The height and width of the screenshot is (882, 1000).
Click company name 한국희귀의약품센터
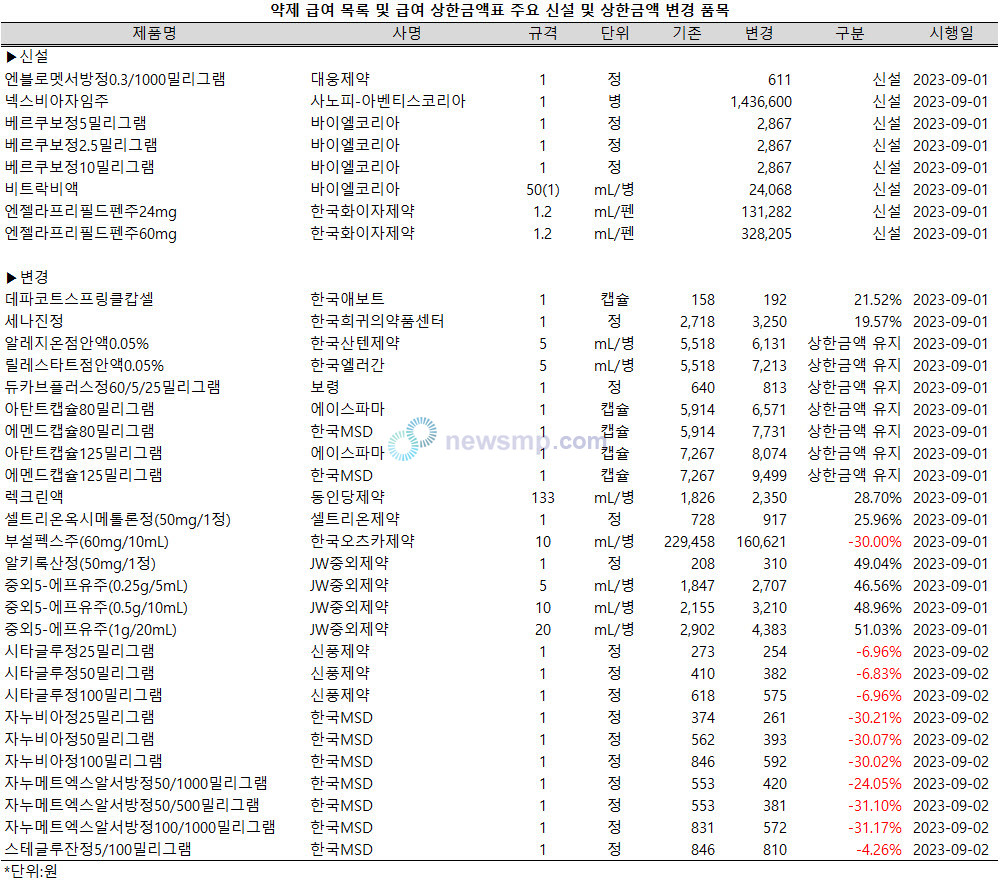click(377, 321)
